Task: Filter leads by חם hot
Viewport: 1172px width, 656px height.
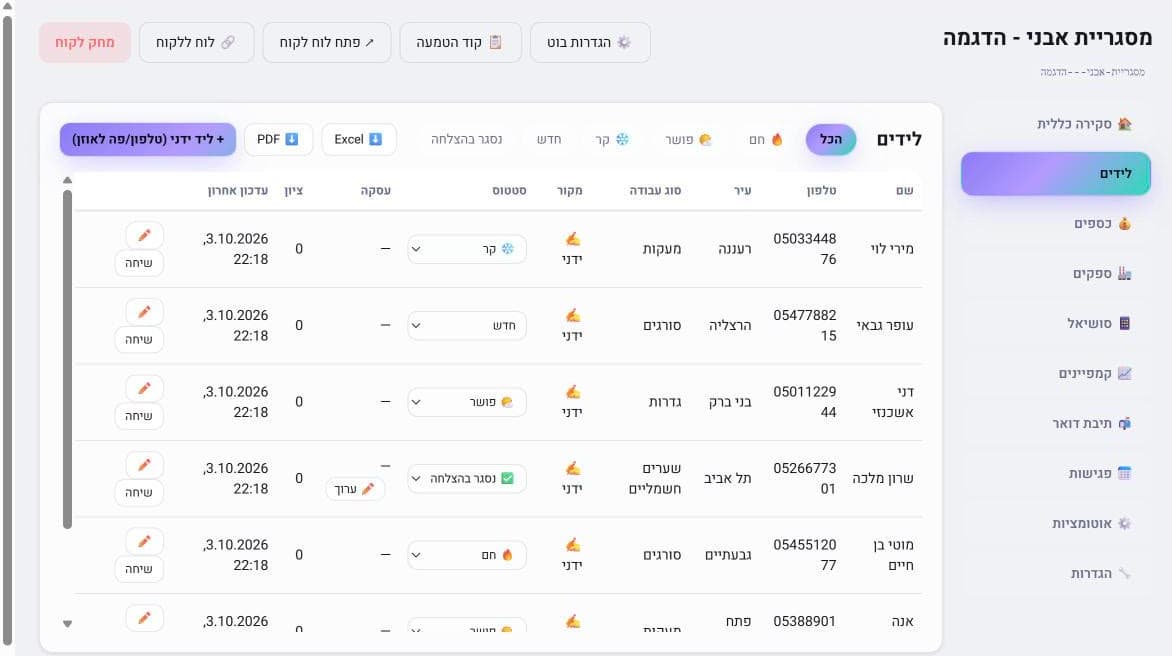Action: pyautogui.click(x=766, y=140)
